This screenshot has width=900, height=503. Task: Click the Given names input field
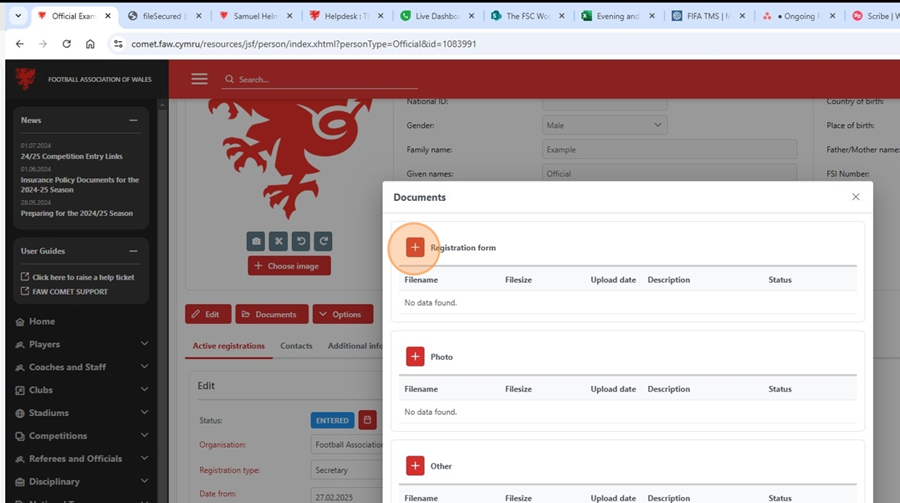pos(669,173)
